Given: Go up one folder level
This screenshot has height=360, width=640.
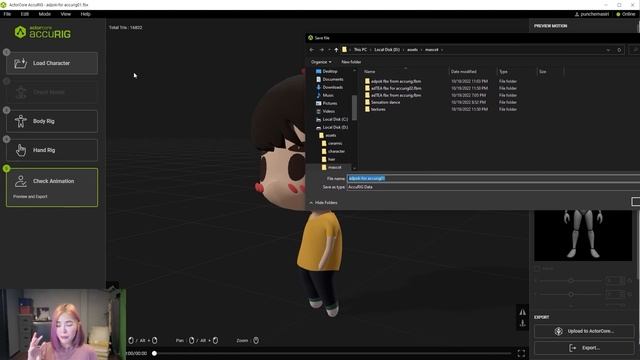Looking at the screenshot, I should (x=336, y=50).
